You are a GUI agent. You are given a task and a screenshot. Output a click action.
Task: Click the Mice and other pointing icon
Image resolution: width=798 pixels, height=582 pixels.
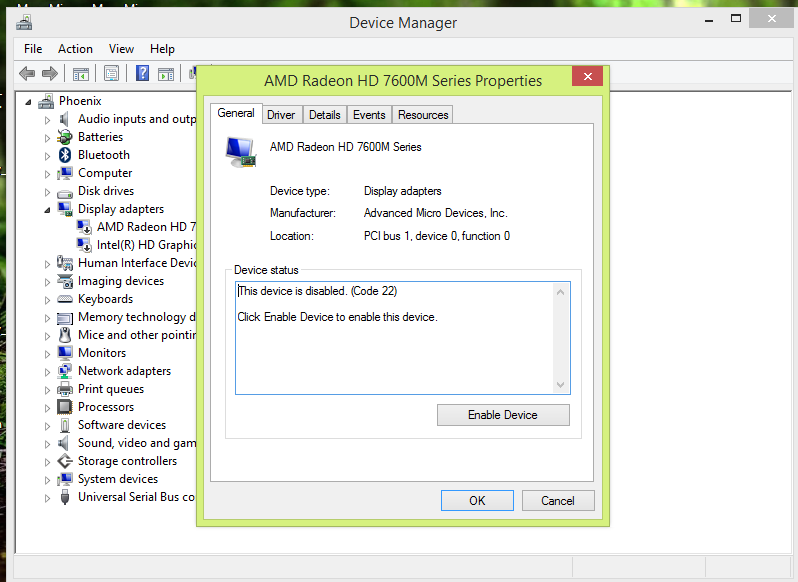[65, 335]
